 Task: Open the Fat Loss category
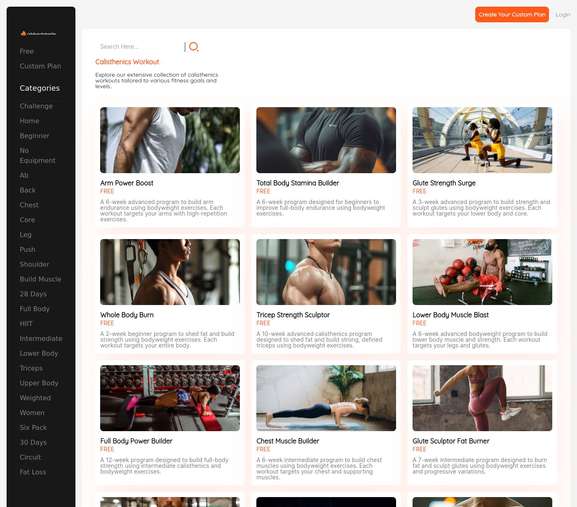coord(33,472)
